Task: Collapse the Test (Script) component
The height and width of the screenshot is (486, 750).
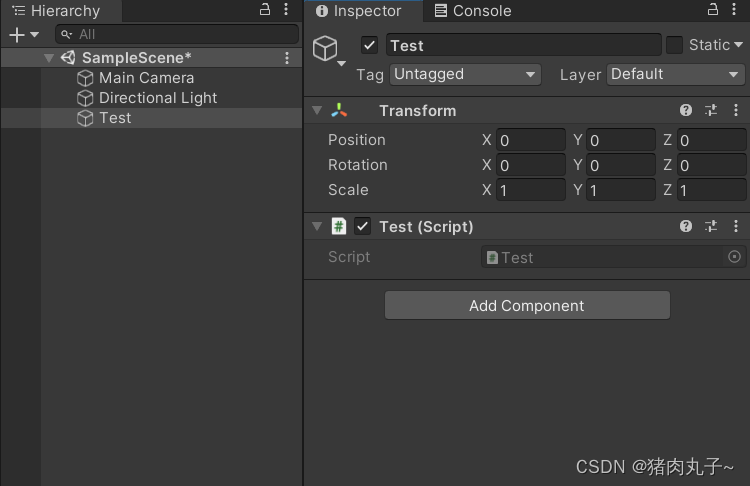Action: pyautogui.click(x=317, y=226)
